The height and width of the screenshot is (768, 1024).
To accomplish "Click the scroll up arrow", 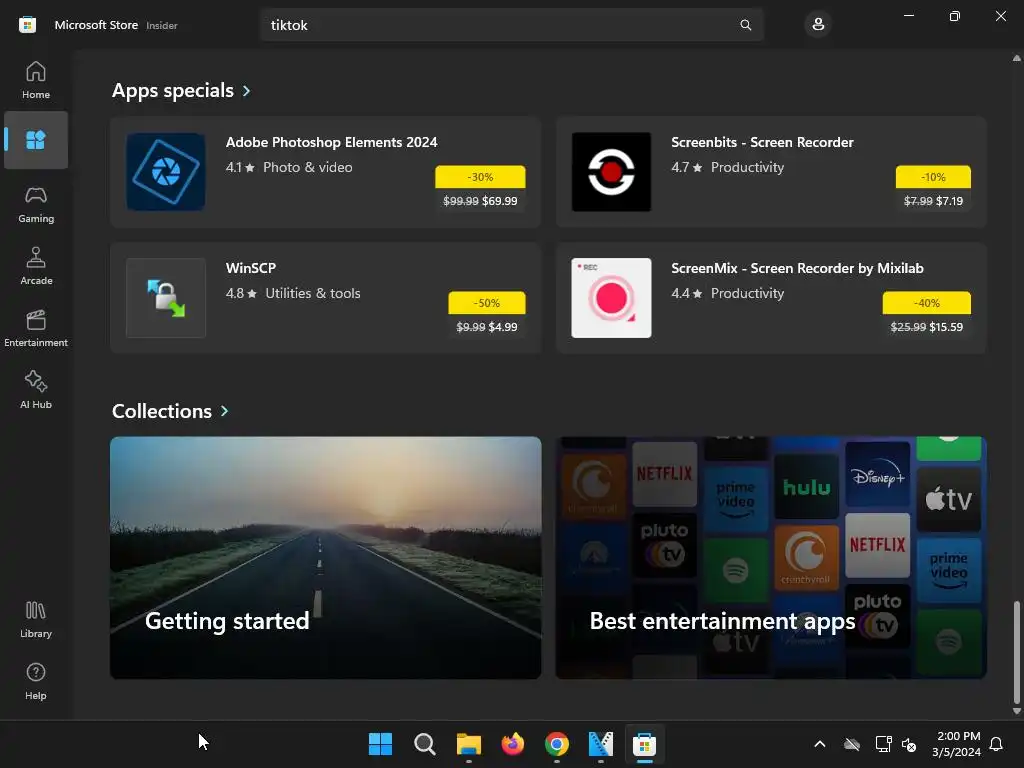I will (1016, 58).
